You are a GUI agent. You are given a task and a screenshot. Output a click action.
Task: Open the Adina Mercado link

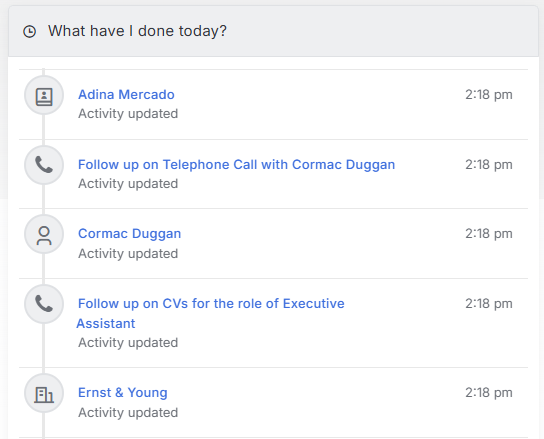click(x=126, y=94)
